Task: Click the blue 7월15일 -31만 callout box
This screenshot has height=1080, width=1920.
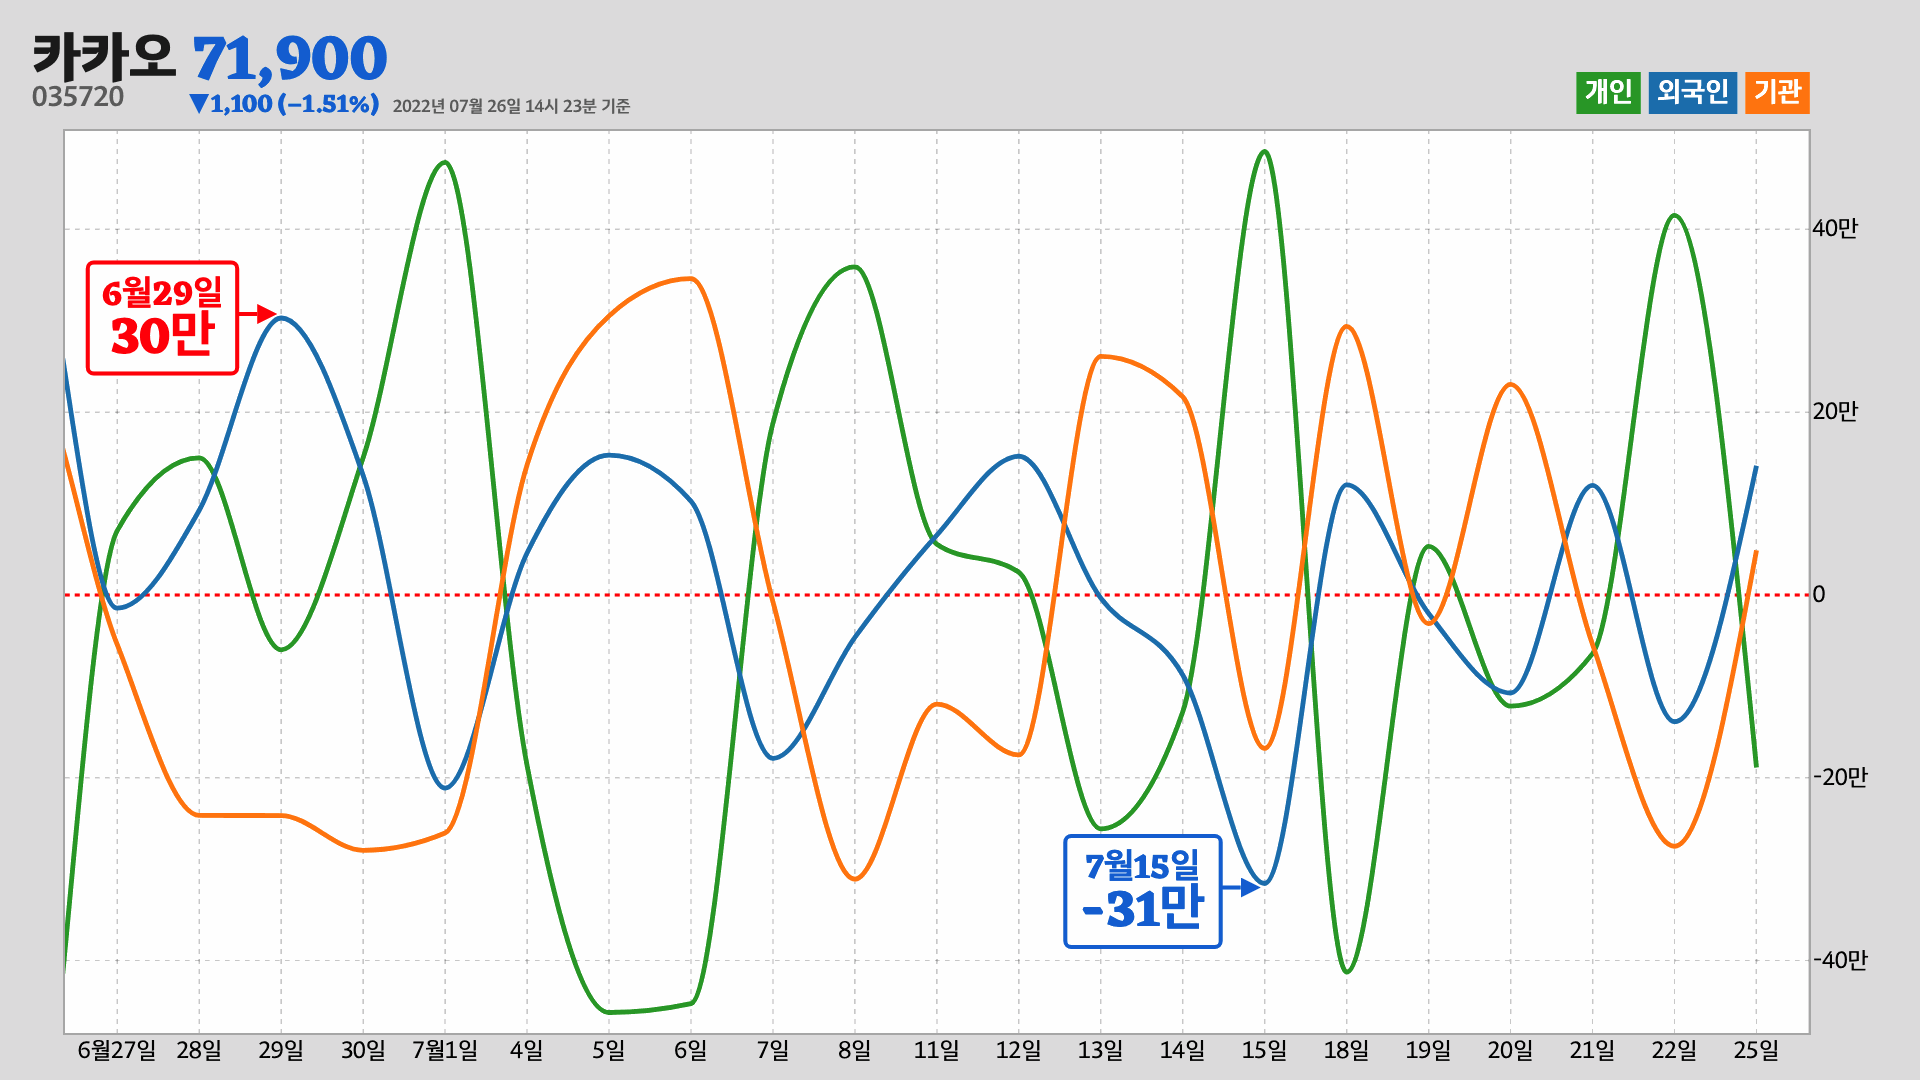Action: (x=1143, y=891)
